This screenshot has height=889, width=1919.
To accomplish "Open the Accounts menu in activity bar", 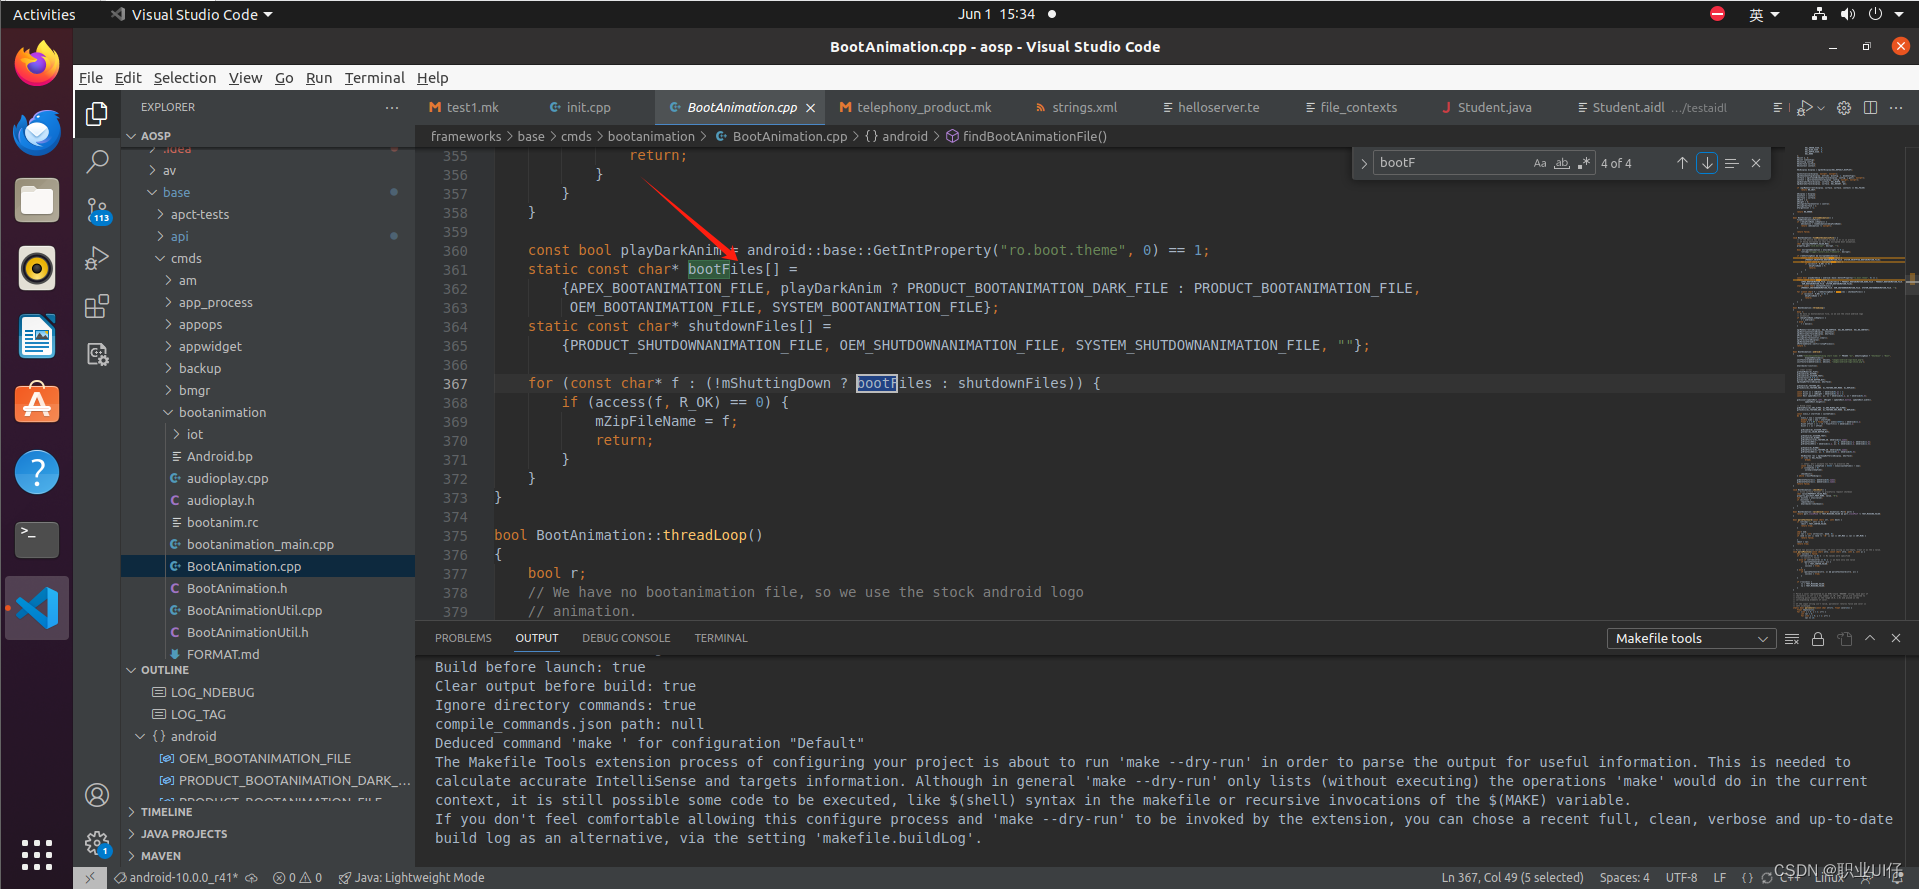I will 97,795.
